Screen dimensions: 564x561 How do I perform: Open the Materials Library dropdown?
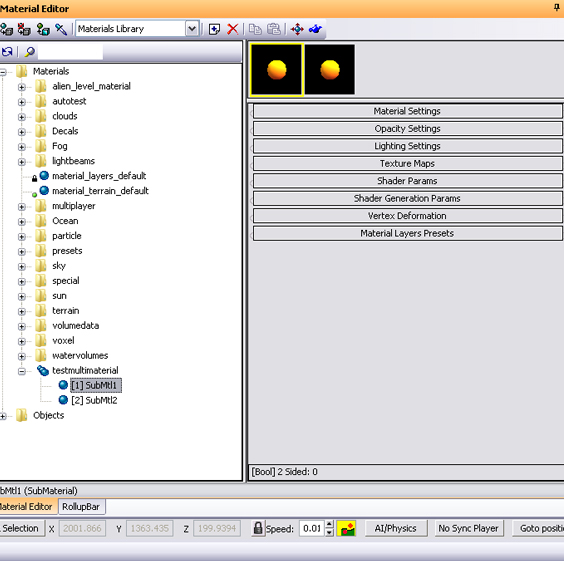[x=192, y=29]
